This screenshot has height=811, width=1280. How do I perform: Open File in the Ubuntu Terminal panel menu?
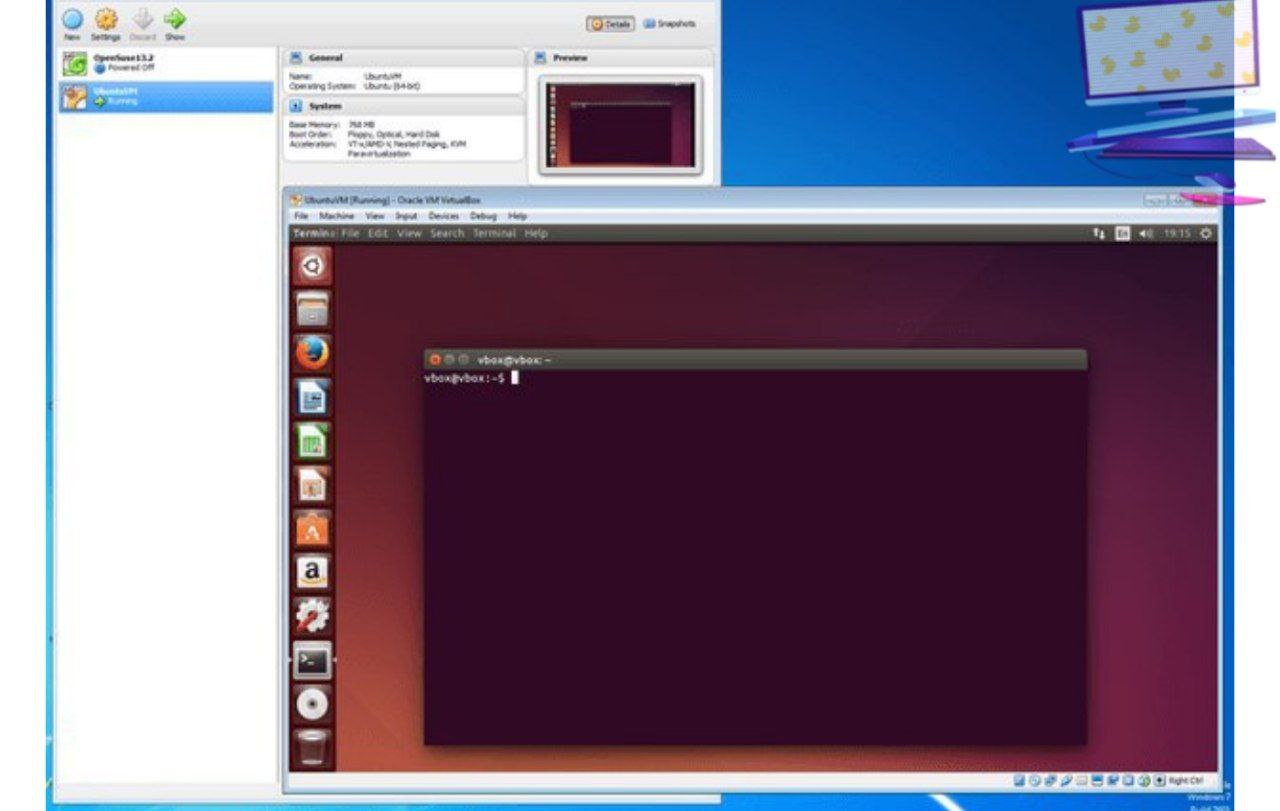[350, 233]
